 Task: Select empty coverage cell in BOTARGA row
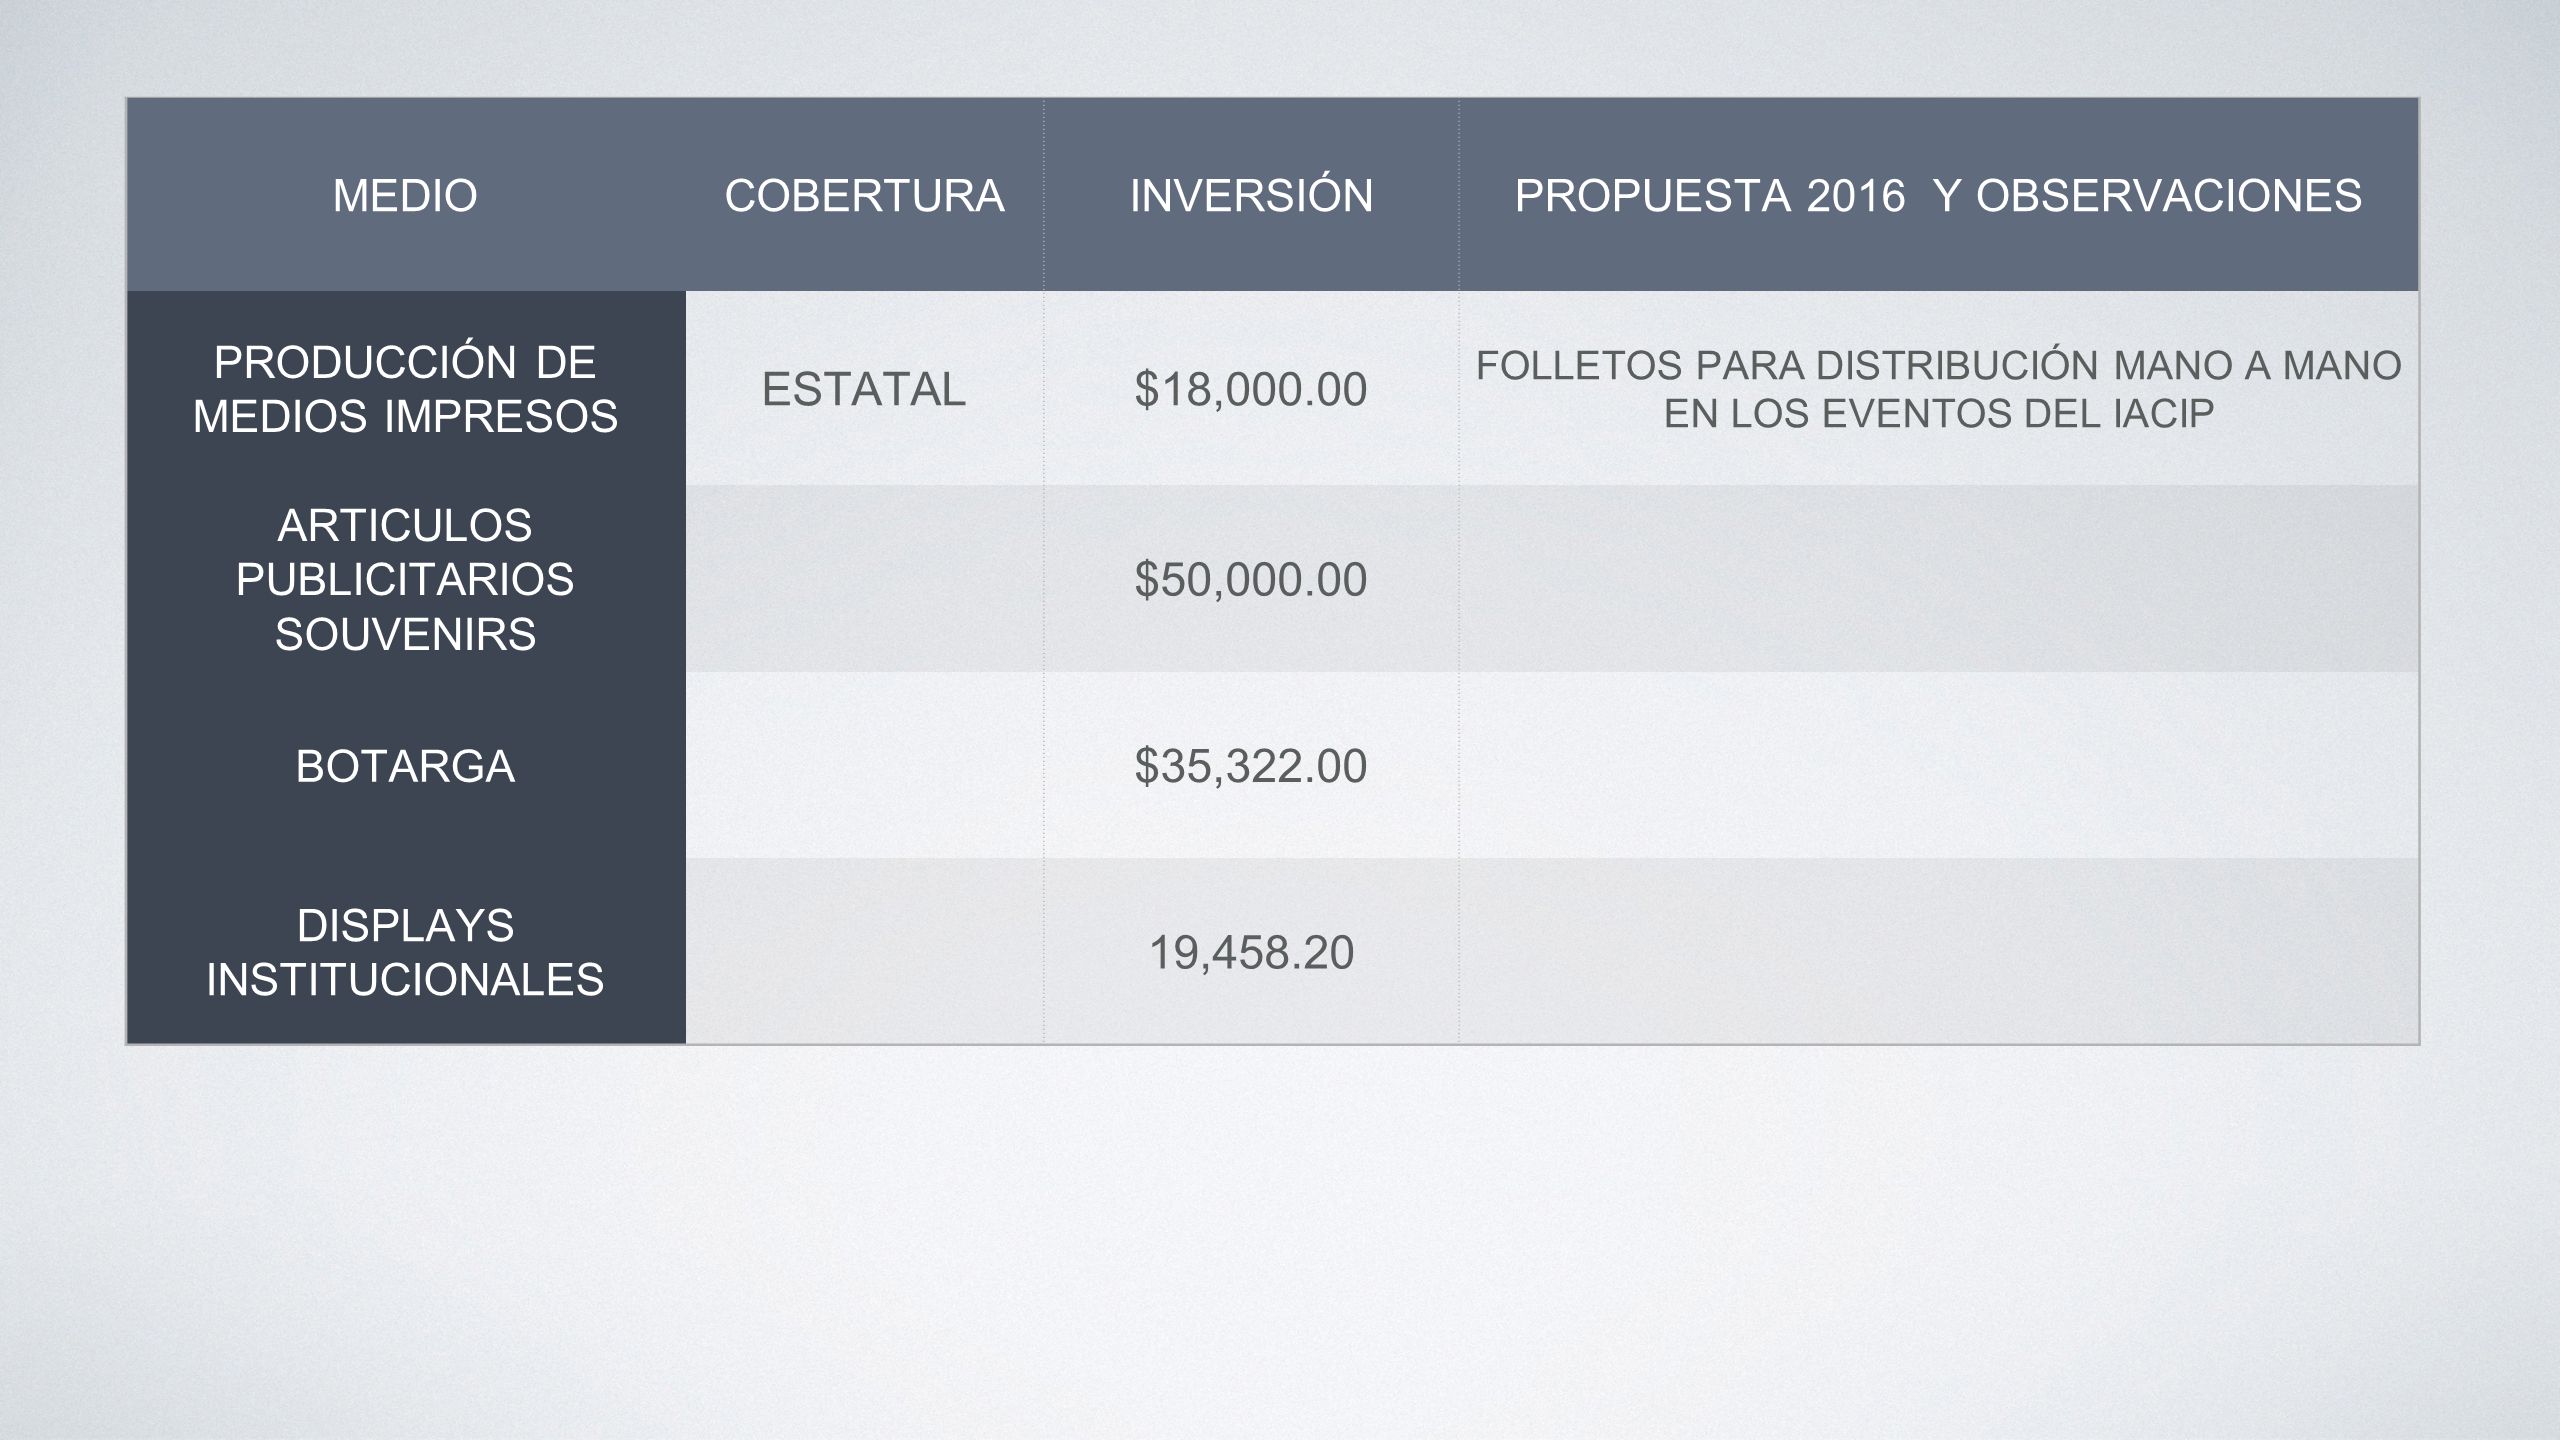865,765
